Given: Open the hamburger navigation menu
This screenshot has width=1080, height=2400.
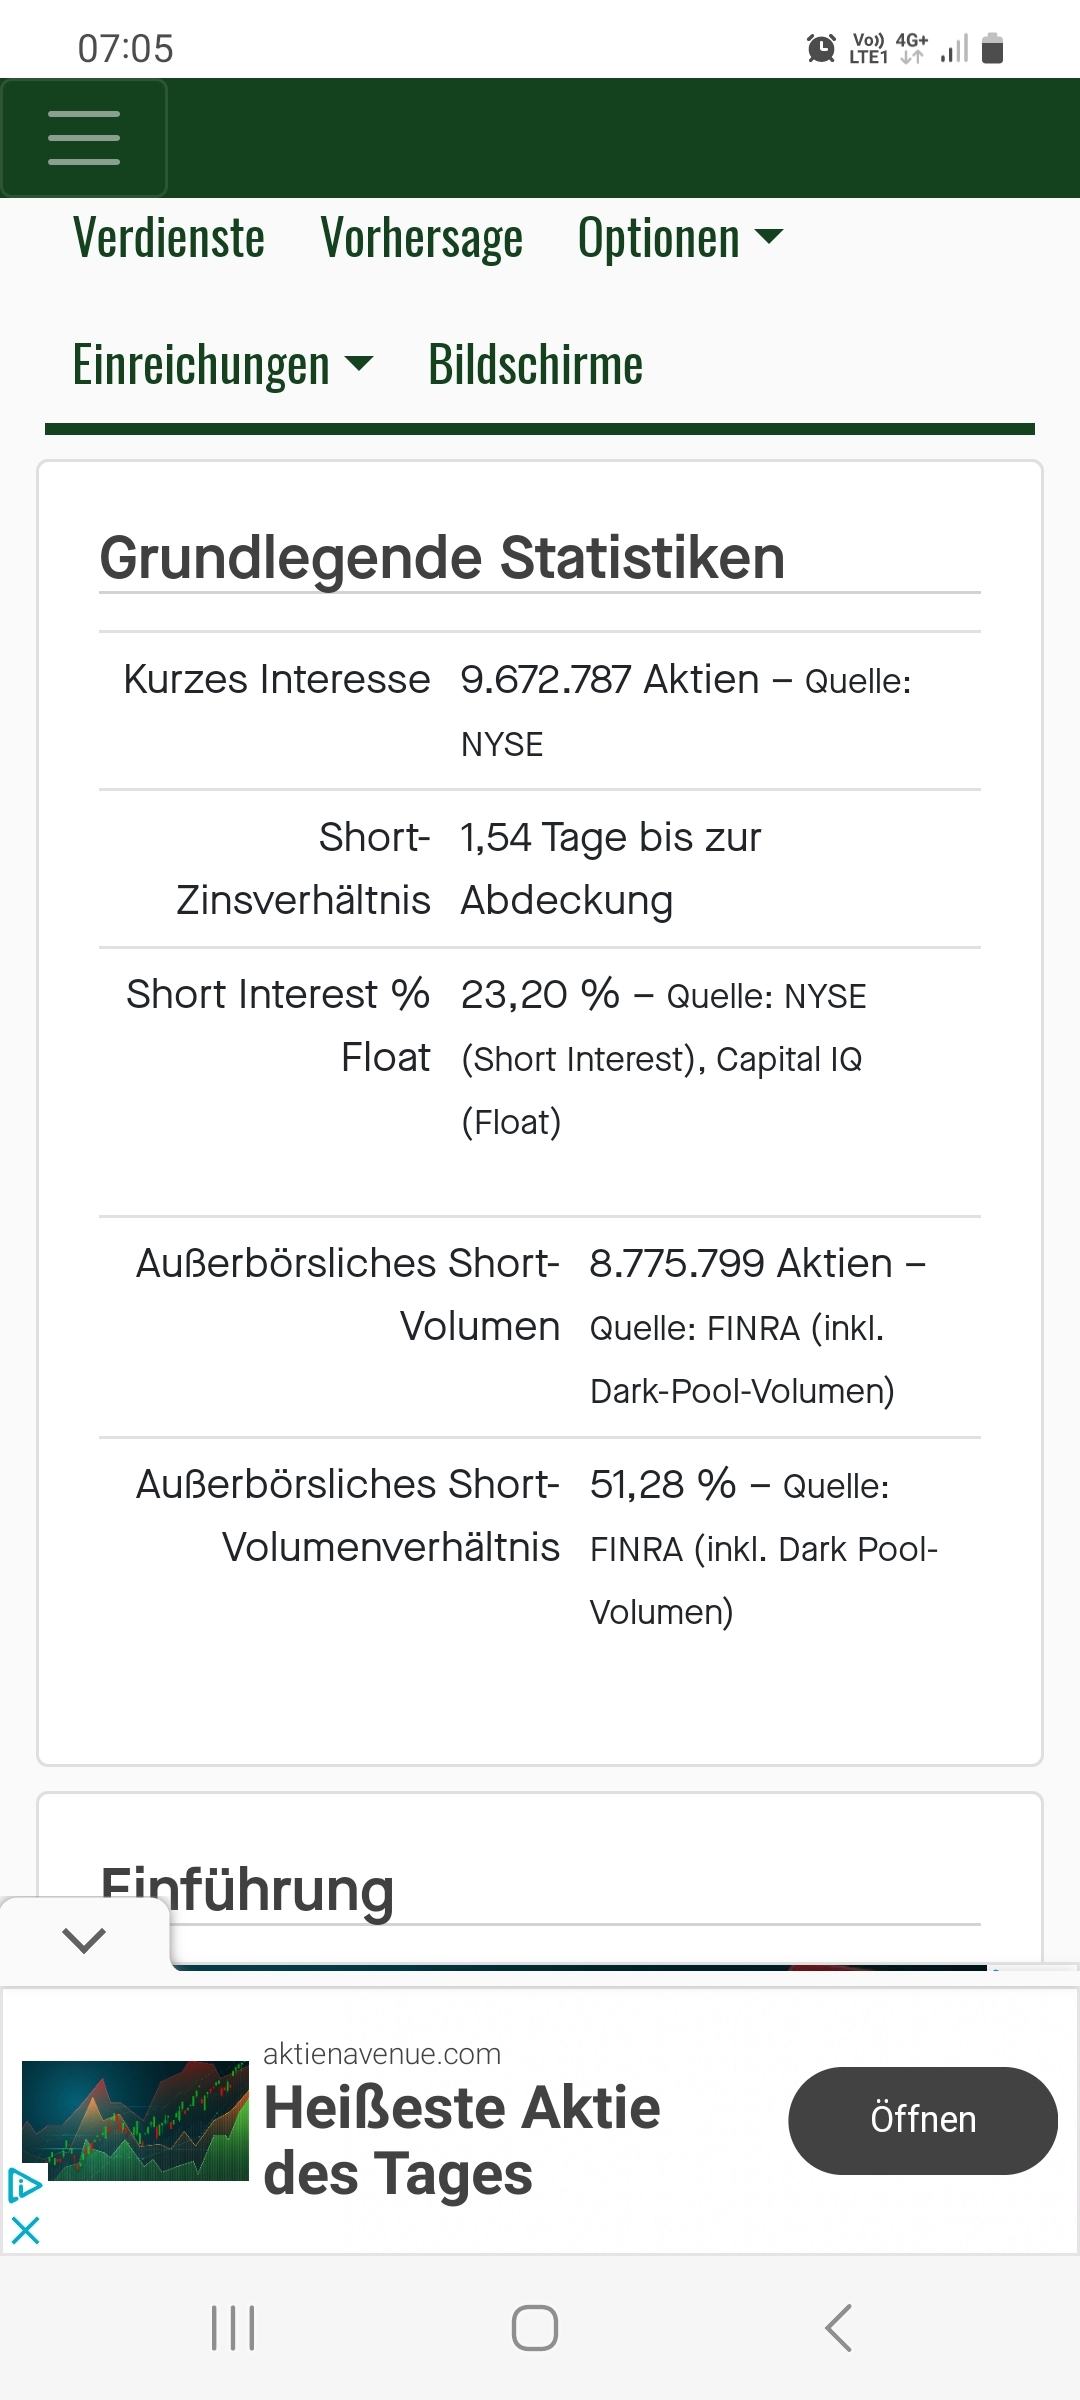Looking at the screenshot, I should pos(84,137).
